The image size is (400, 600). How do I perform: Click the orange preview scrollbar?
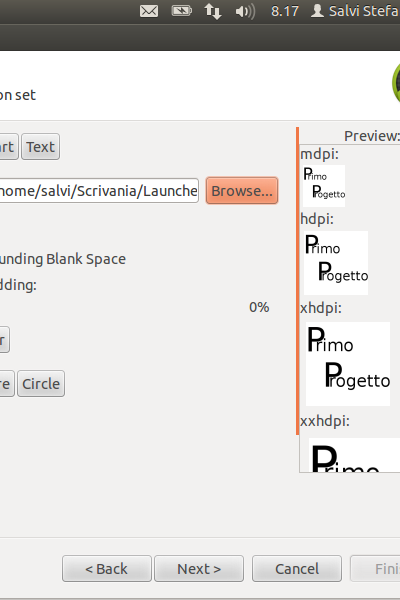pos(297,281)
